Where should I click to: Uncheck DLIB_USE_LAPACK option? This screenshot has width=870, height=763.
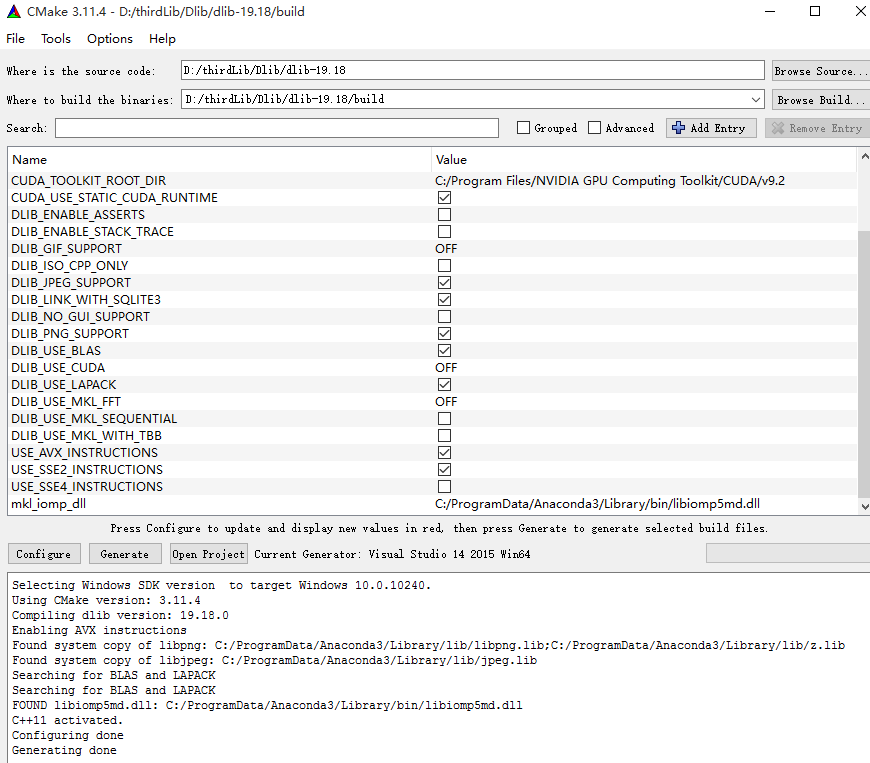[x=444, y=385]
